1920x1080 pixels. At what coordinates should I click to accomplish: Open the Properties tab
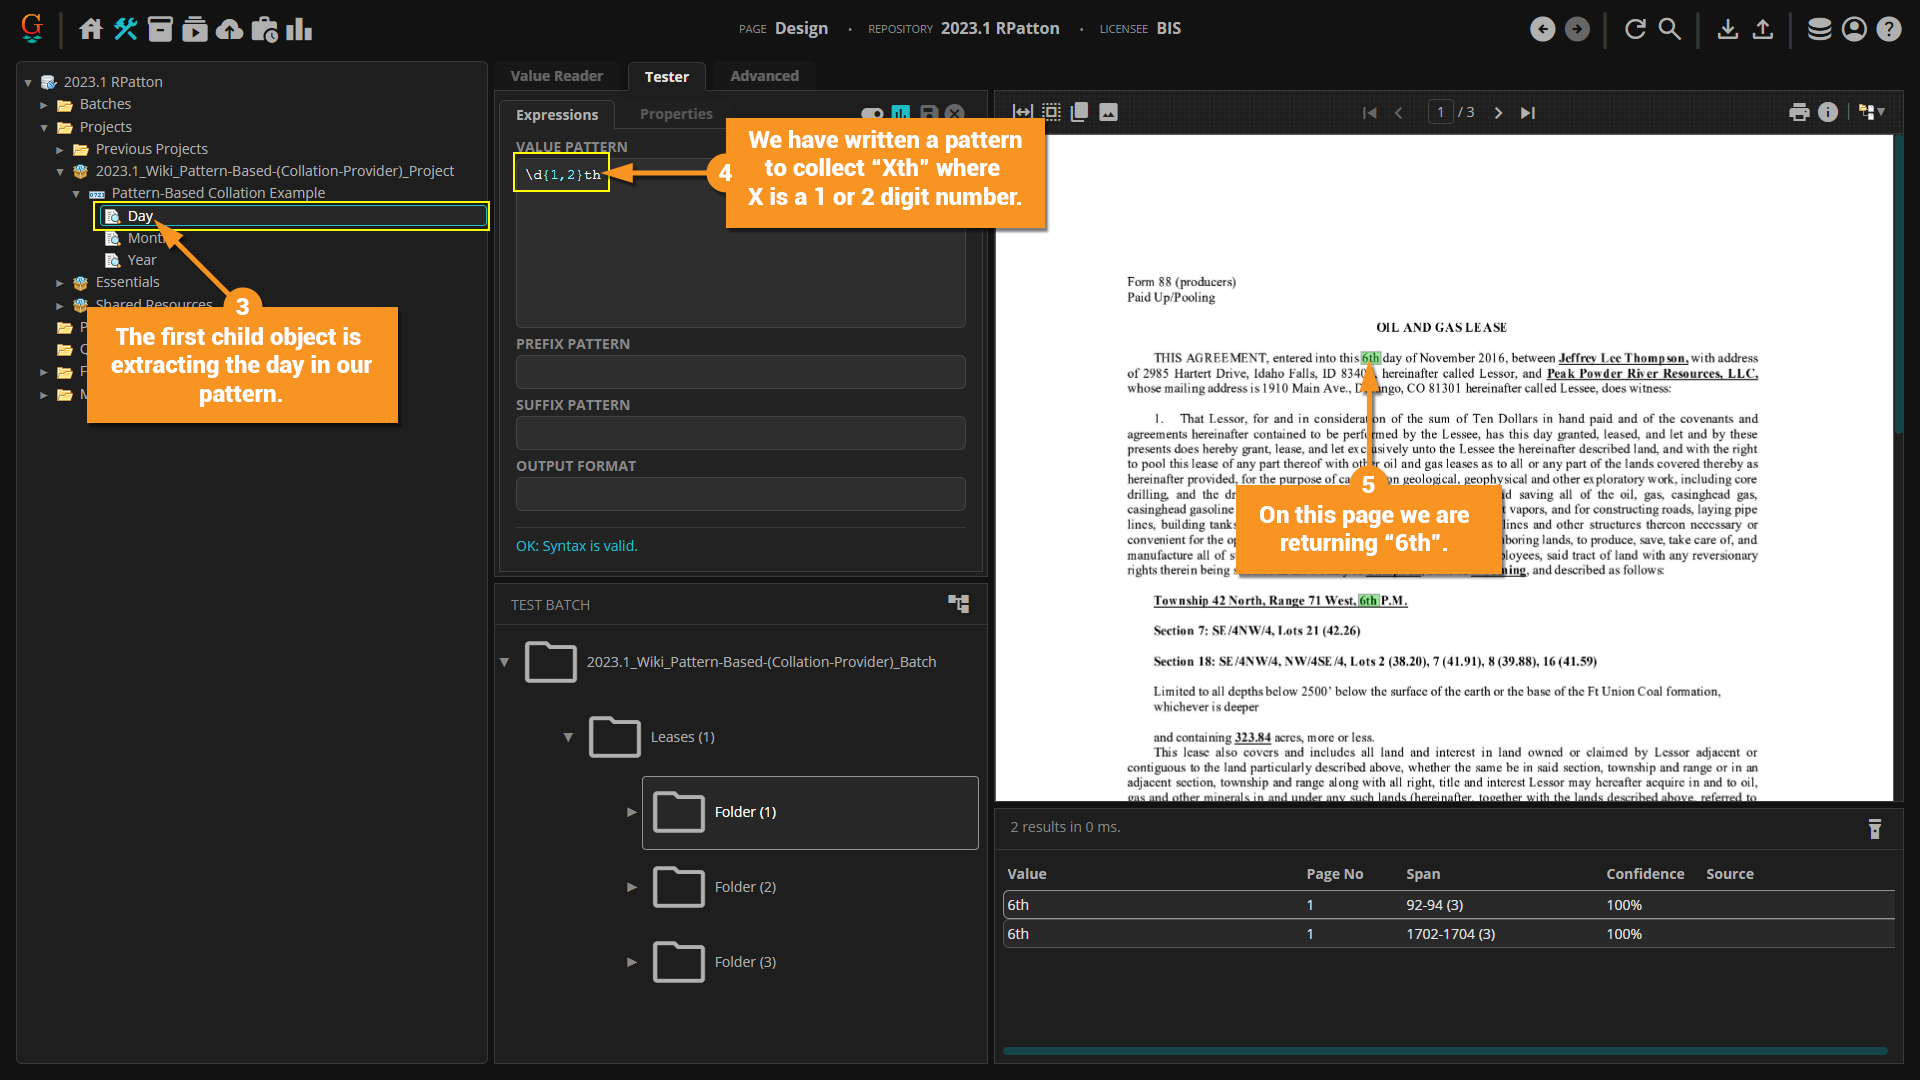[676, 114]
